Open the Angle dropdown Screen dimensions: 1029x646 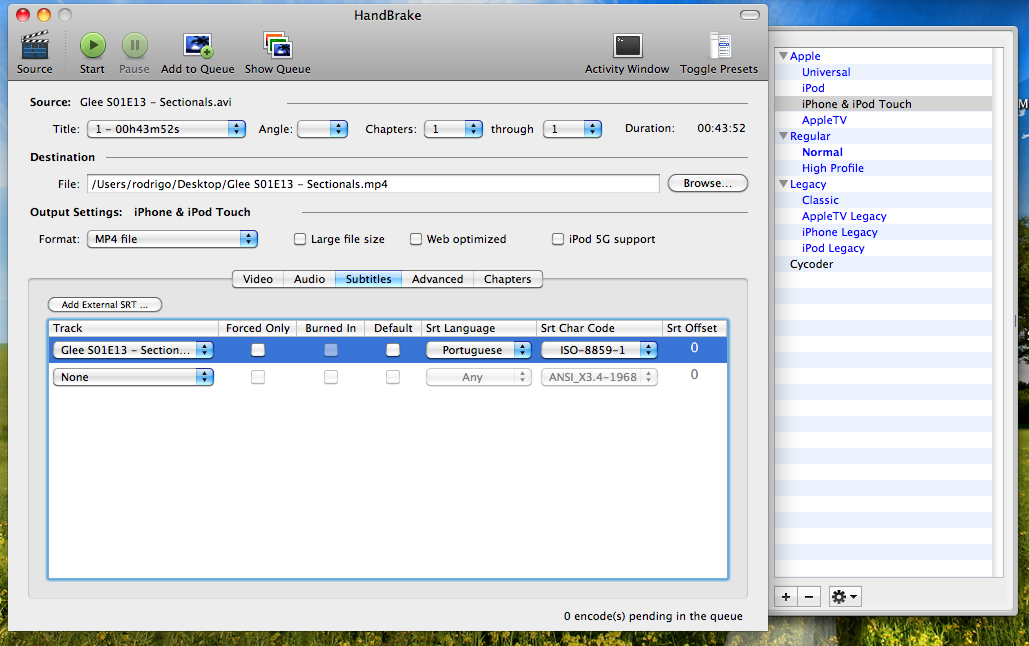(x=322, y=129)
